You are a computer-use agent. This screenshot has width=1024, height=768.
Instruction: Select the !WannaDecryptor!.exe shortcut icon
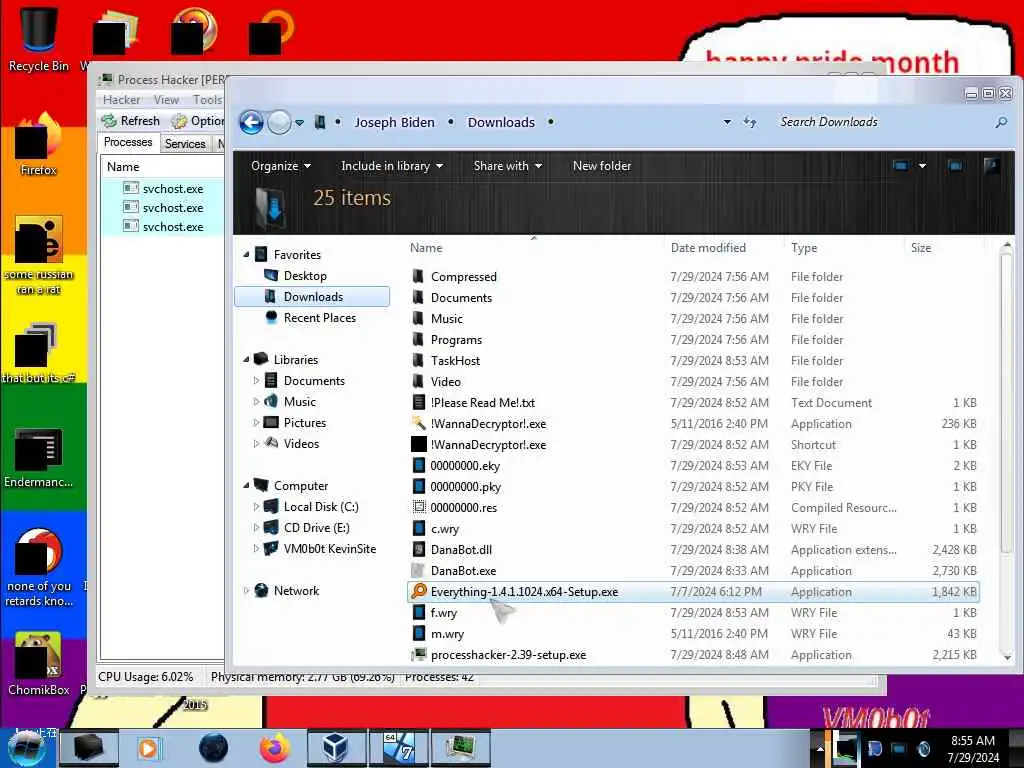419,445
